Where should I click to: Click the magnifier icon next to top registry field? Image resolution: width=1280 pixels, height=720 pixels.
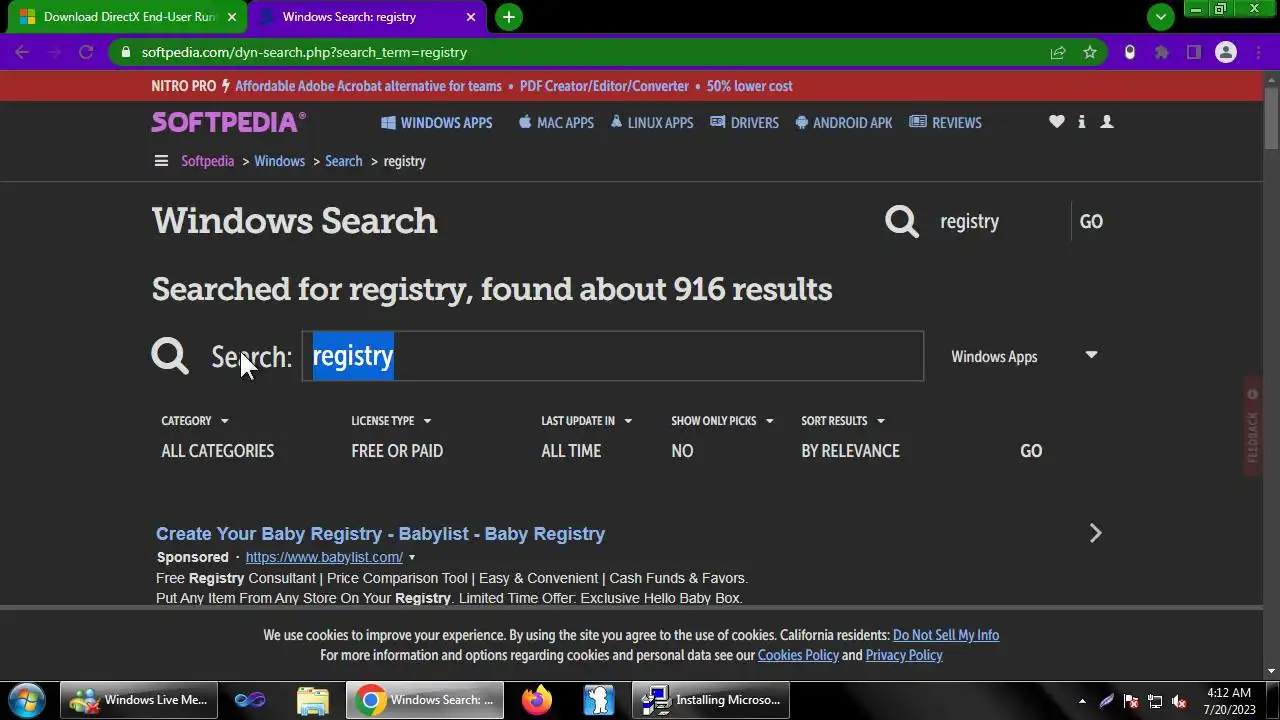click(x=902, y=221)
